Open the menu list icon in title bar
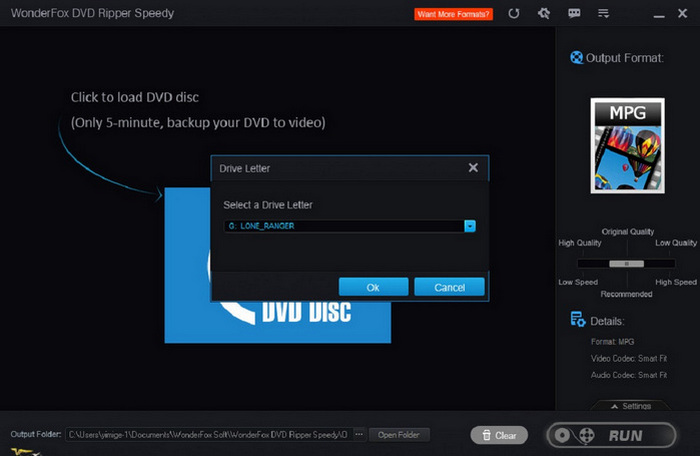700x456 pixels. [x=604, y=13]
